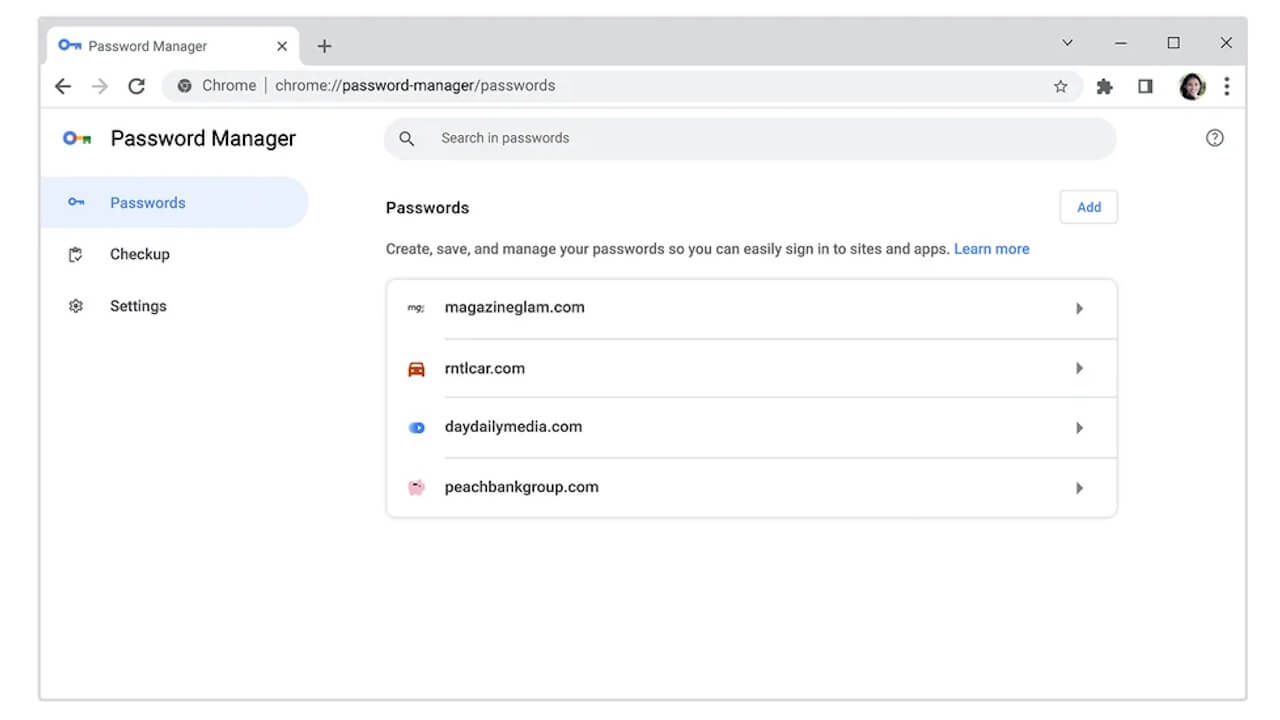Open the Chrome side panel icon
The width and height of the screenshot is (1280, 720).
point(1145,86)
